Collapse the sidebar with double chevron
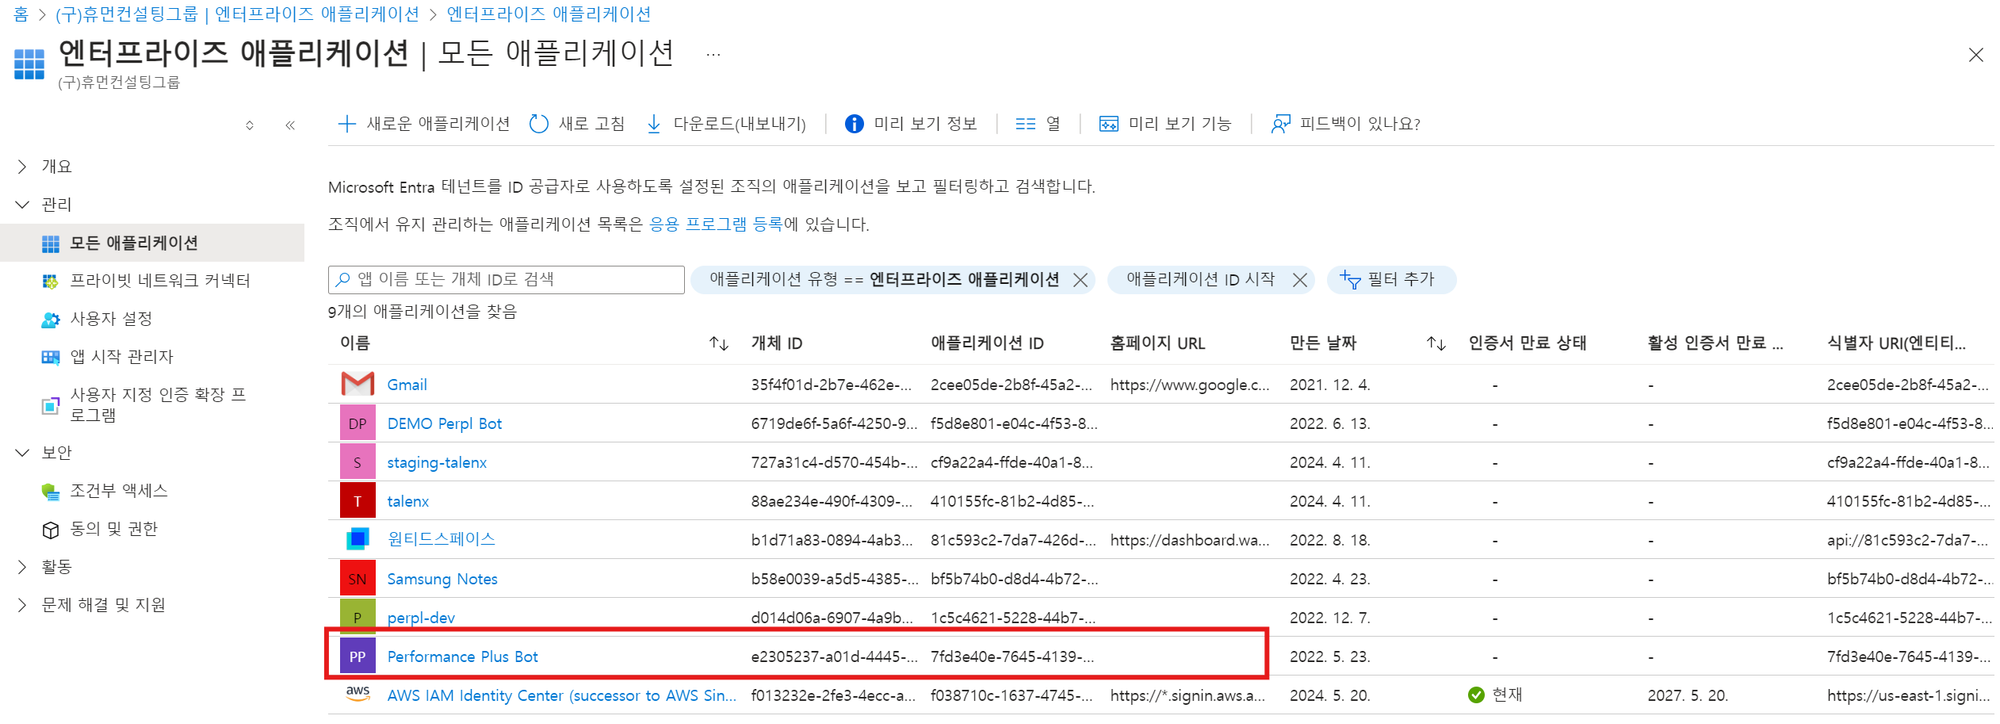This screenshot has width=2000, height=724. [290, 125]
